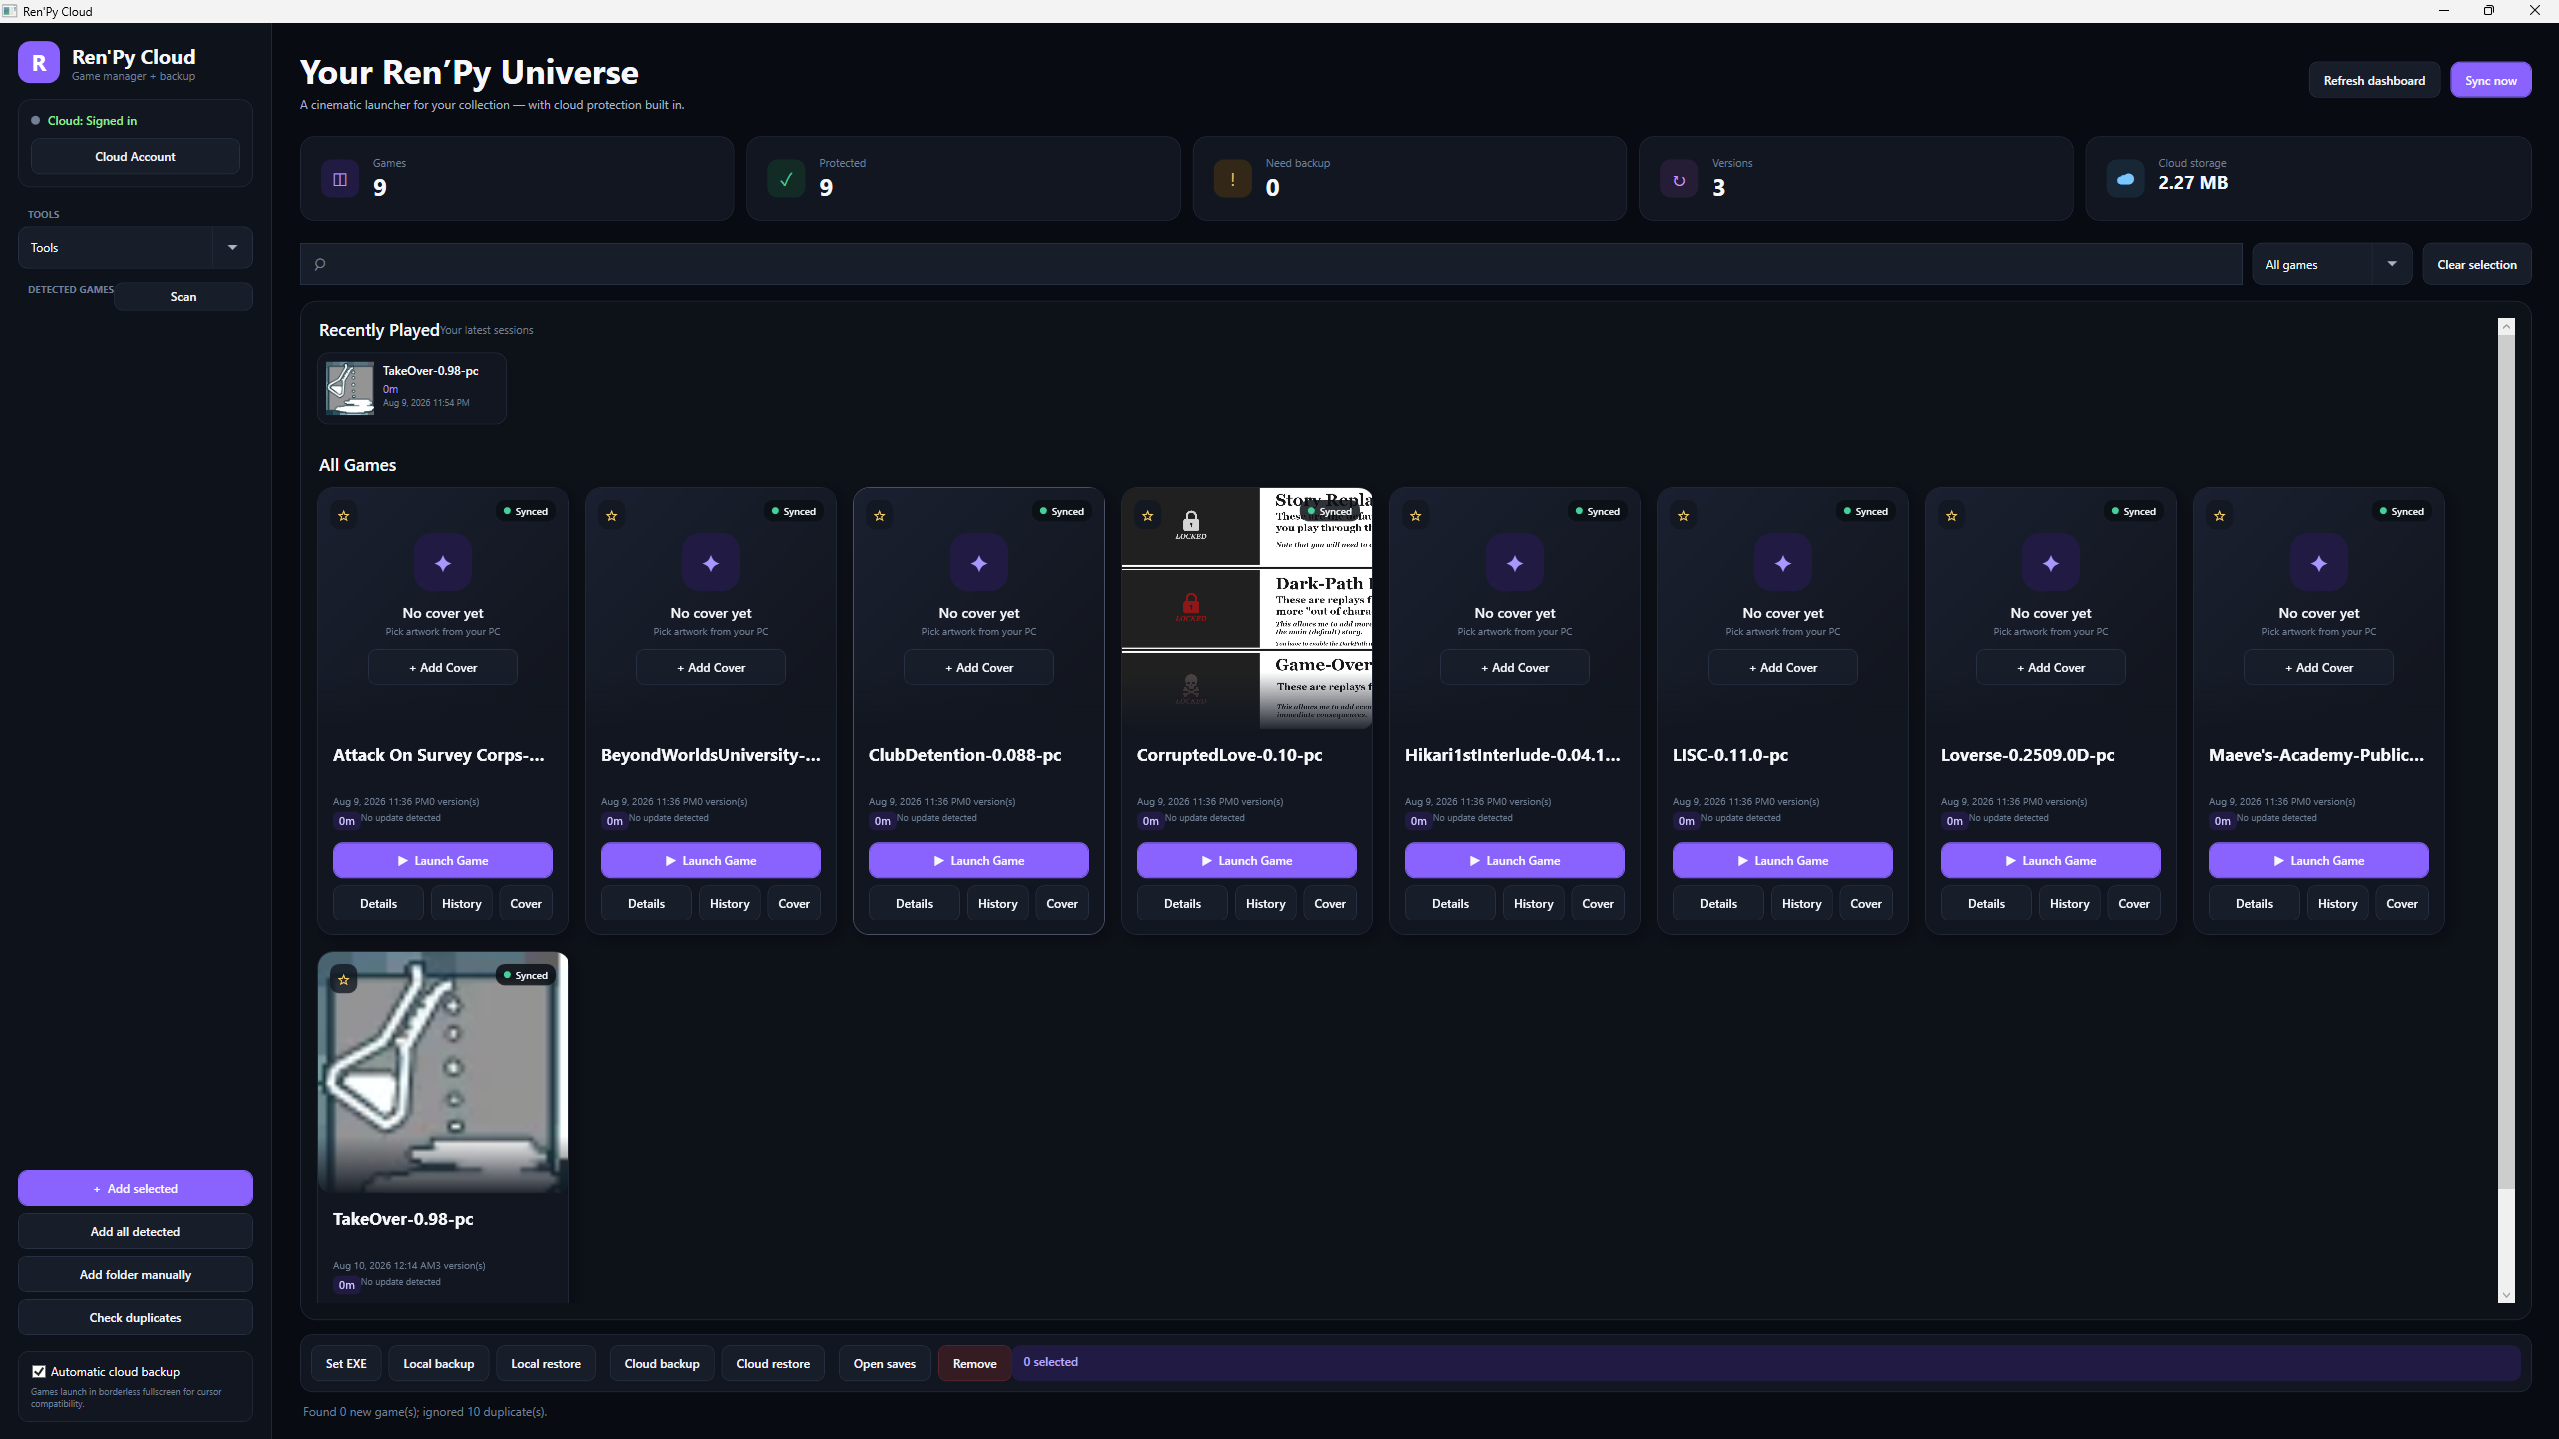This screenshot has height=1439, width=2559.
Task: Check for duplicate games
Action: (x=135, y=1318)
